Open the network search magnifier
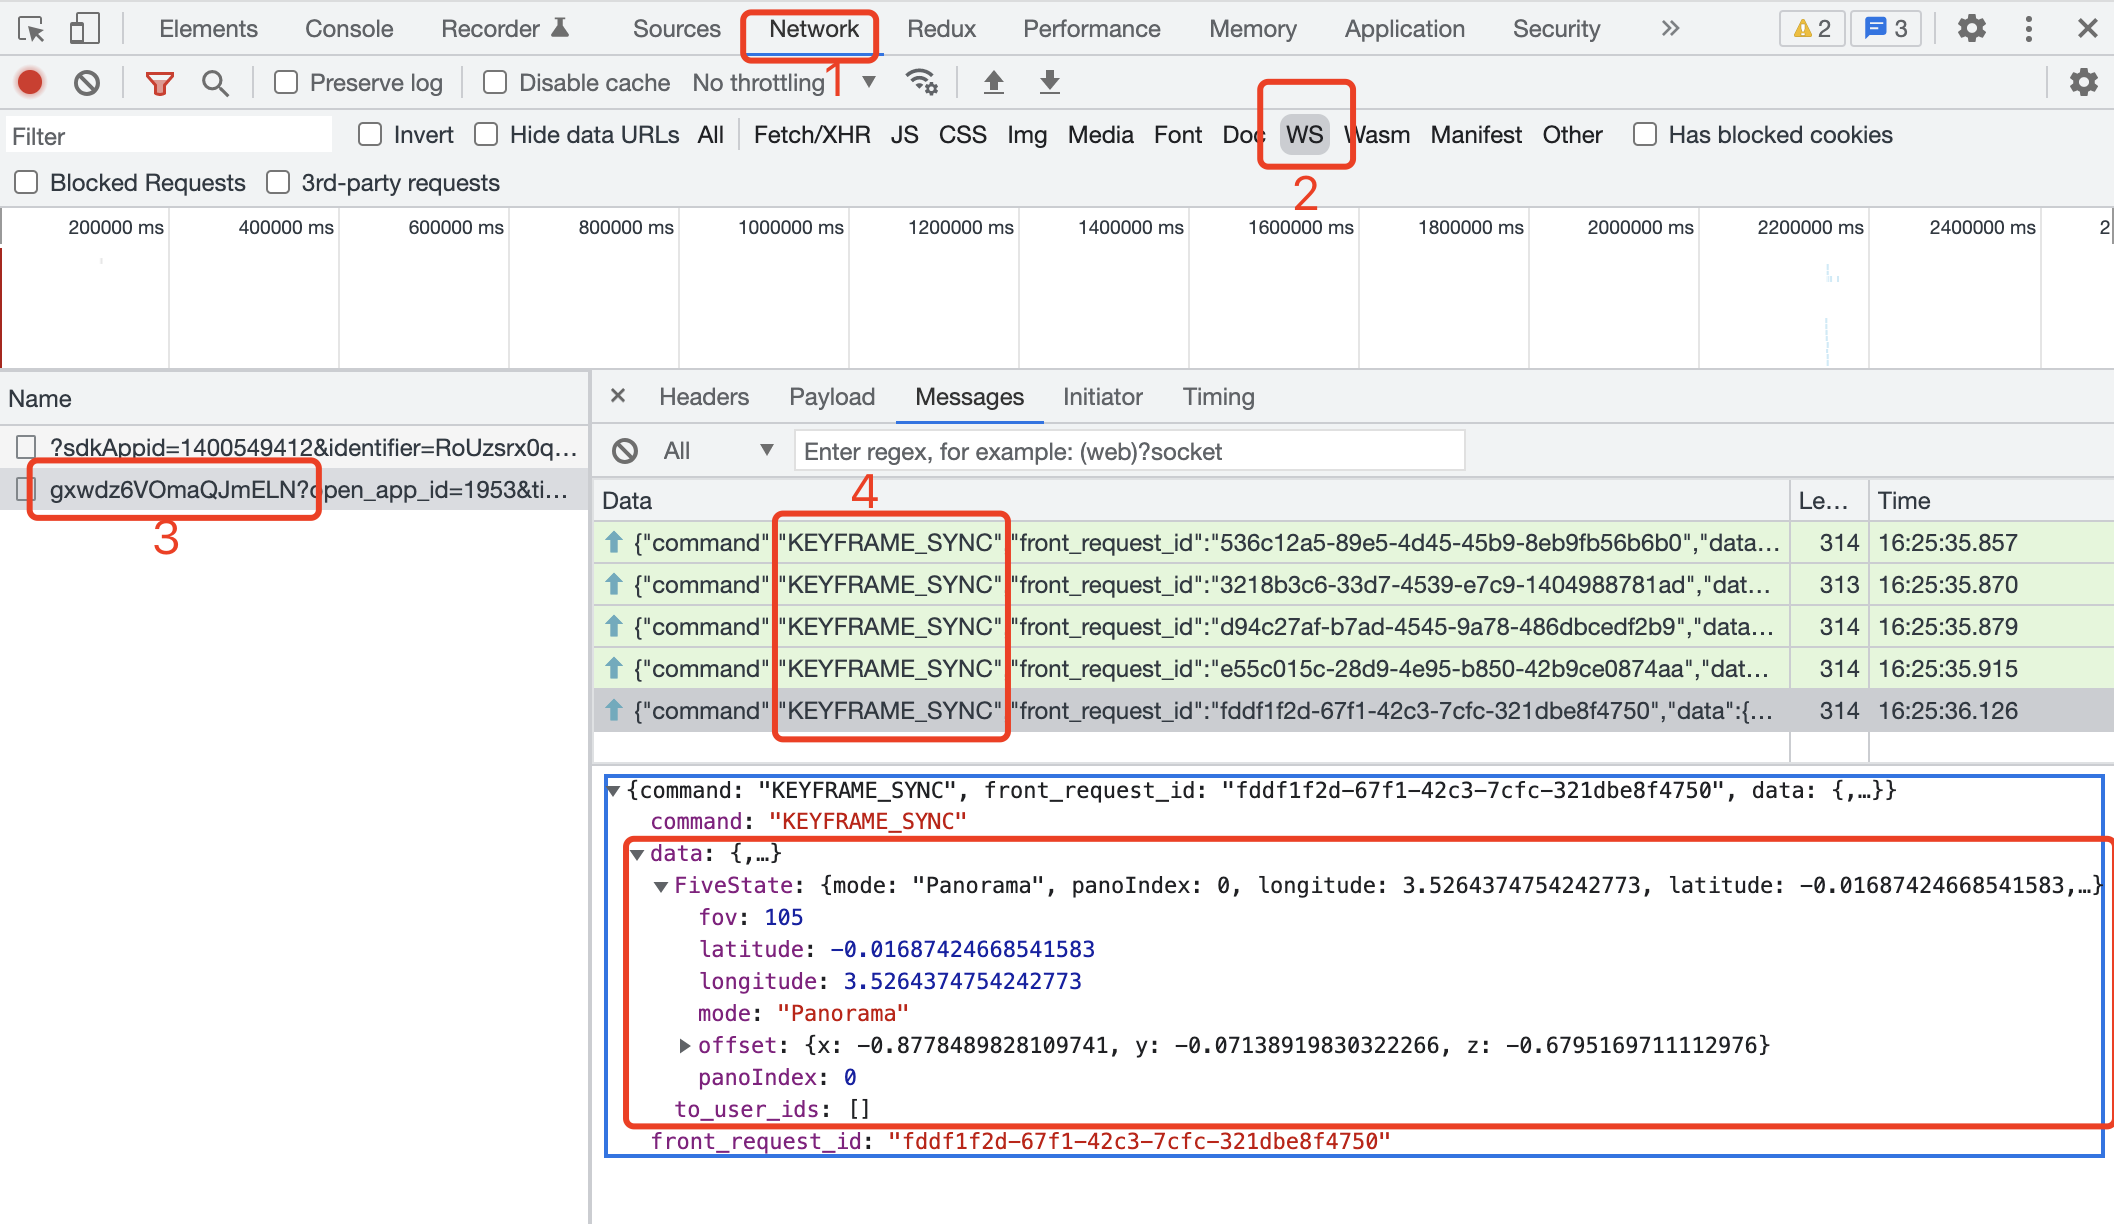This screenshot has height=1224, width=2114. click(215, 83)
